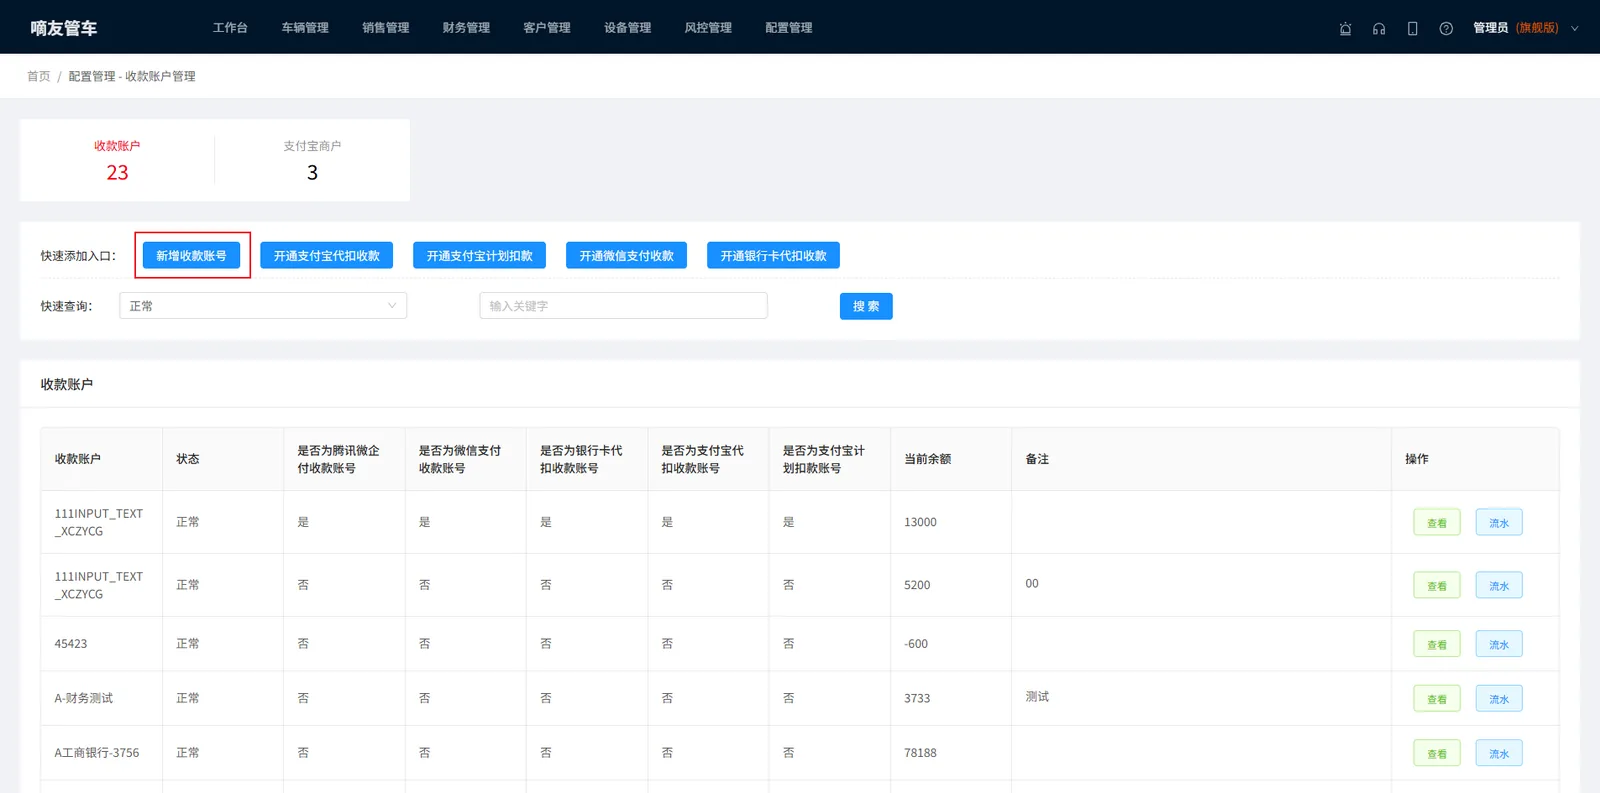Select the 收款账户 count tab
1600x793 pixels.
117,160
